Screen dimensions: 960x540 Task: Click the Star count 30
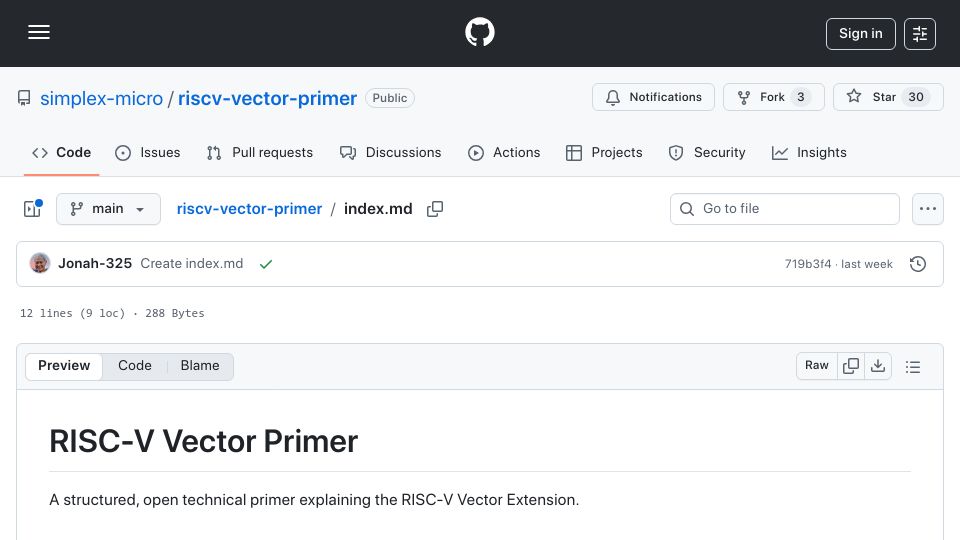[916, 97]
